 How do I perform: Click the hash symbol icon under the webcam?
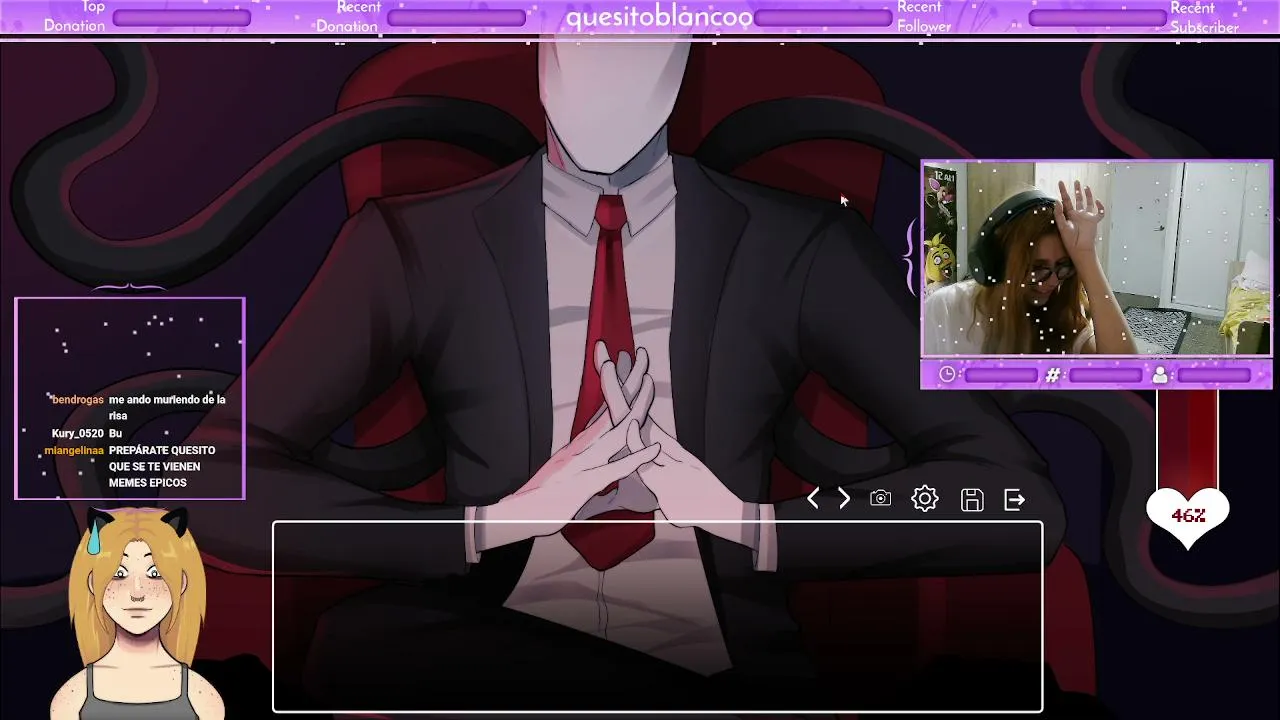[1053, 375]
